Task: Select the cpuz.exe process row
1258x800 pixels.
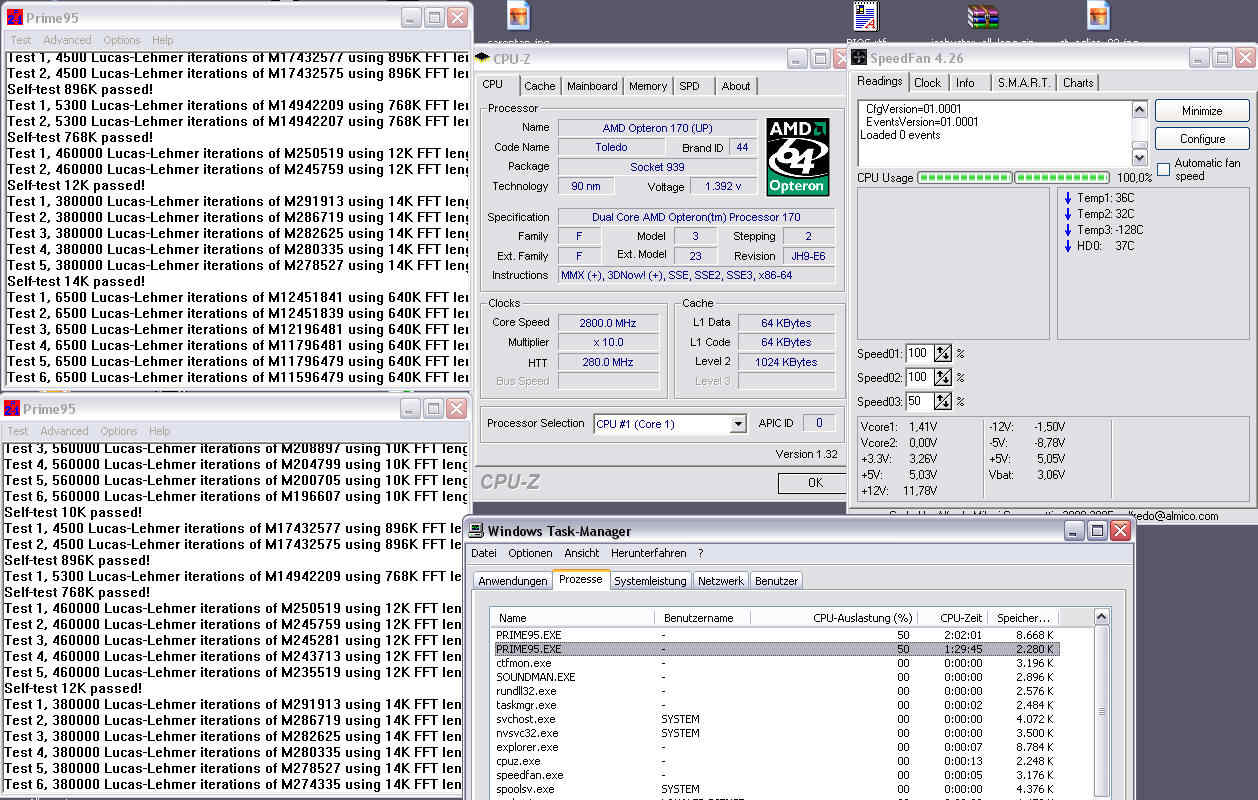Action: point(776,761)
